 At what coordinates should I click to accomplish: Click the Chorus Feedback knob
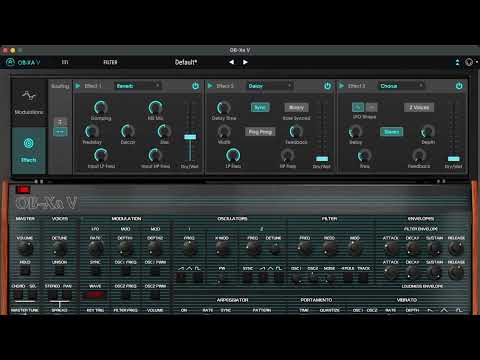click(x=419, y=155)
